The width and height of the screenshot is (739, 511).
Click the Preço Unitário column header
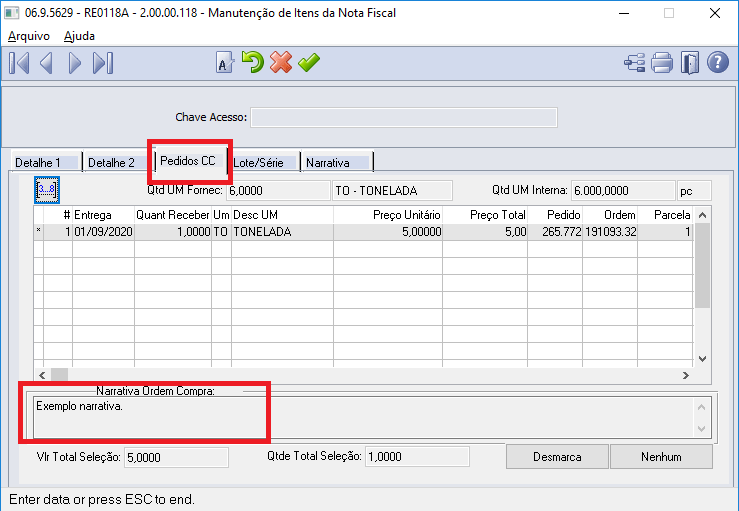click(388, 215)
